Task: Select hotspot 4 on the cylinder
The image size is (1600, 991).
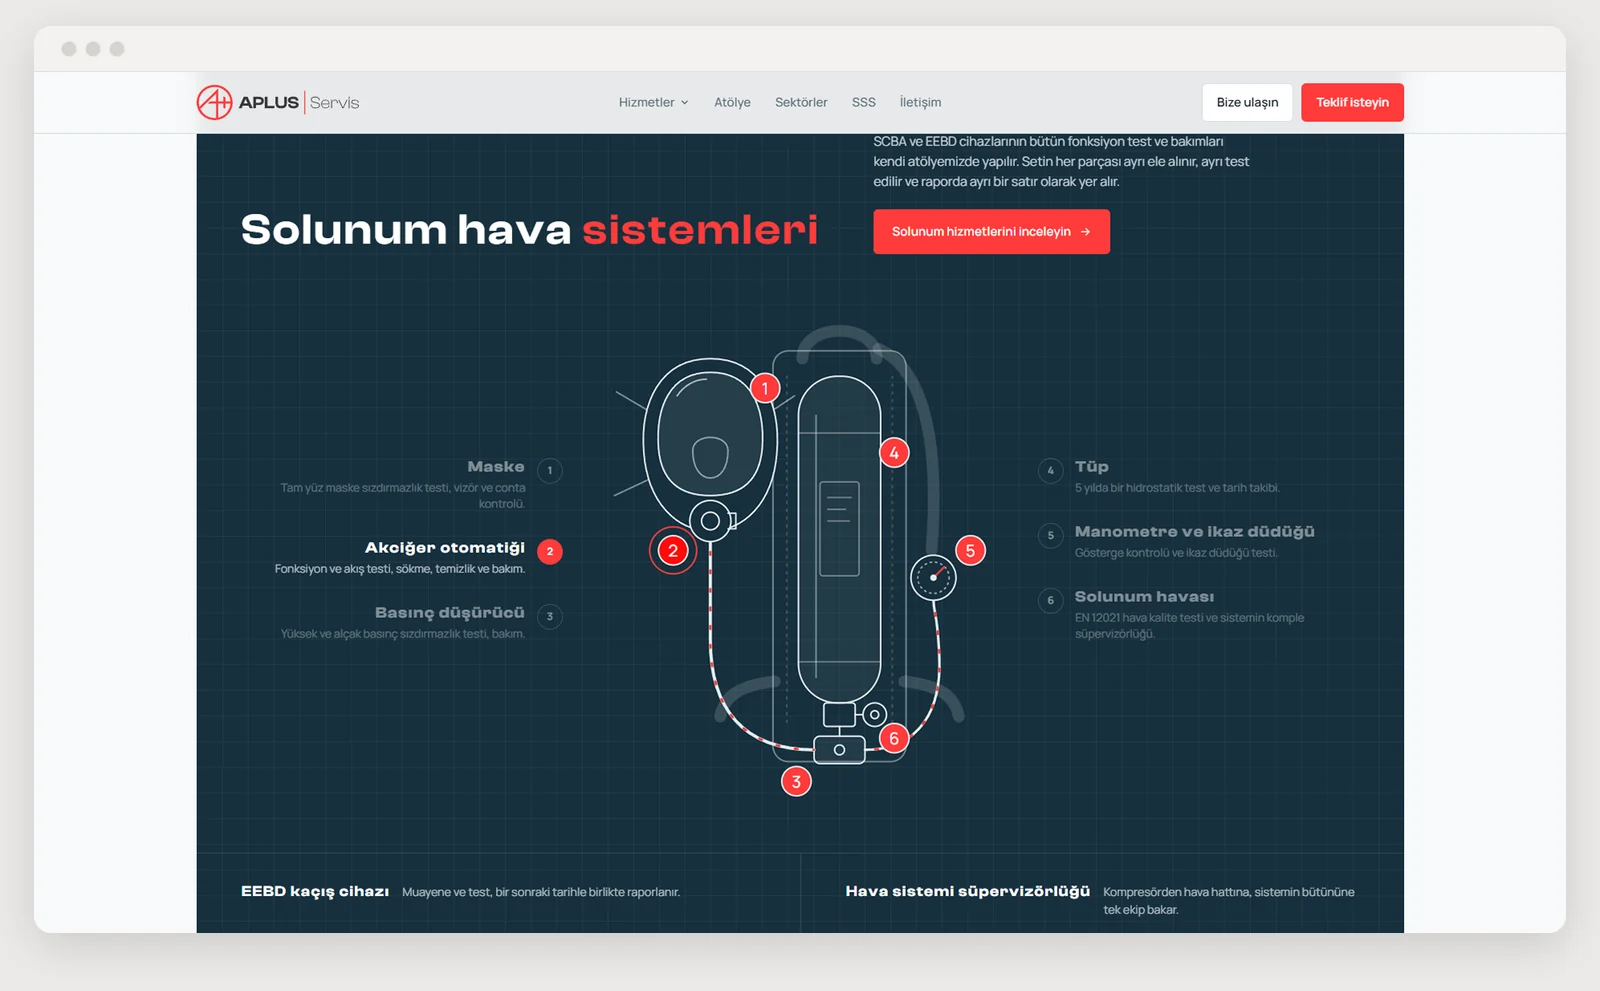Action: [x=894, y=453]
